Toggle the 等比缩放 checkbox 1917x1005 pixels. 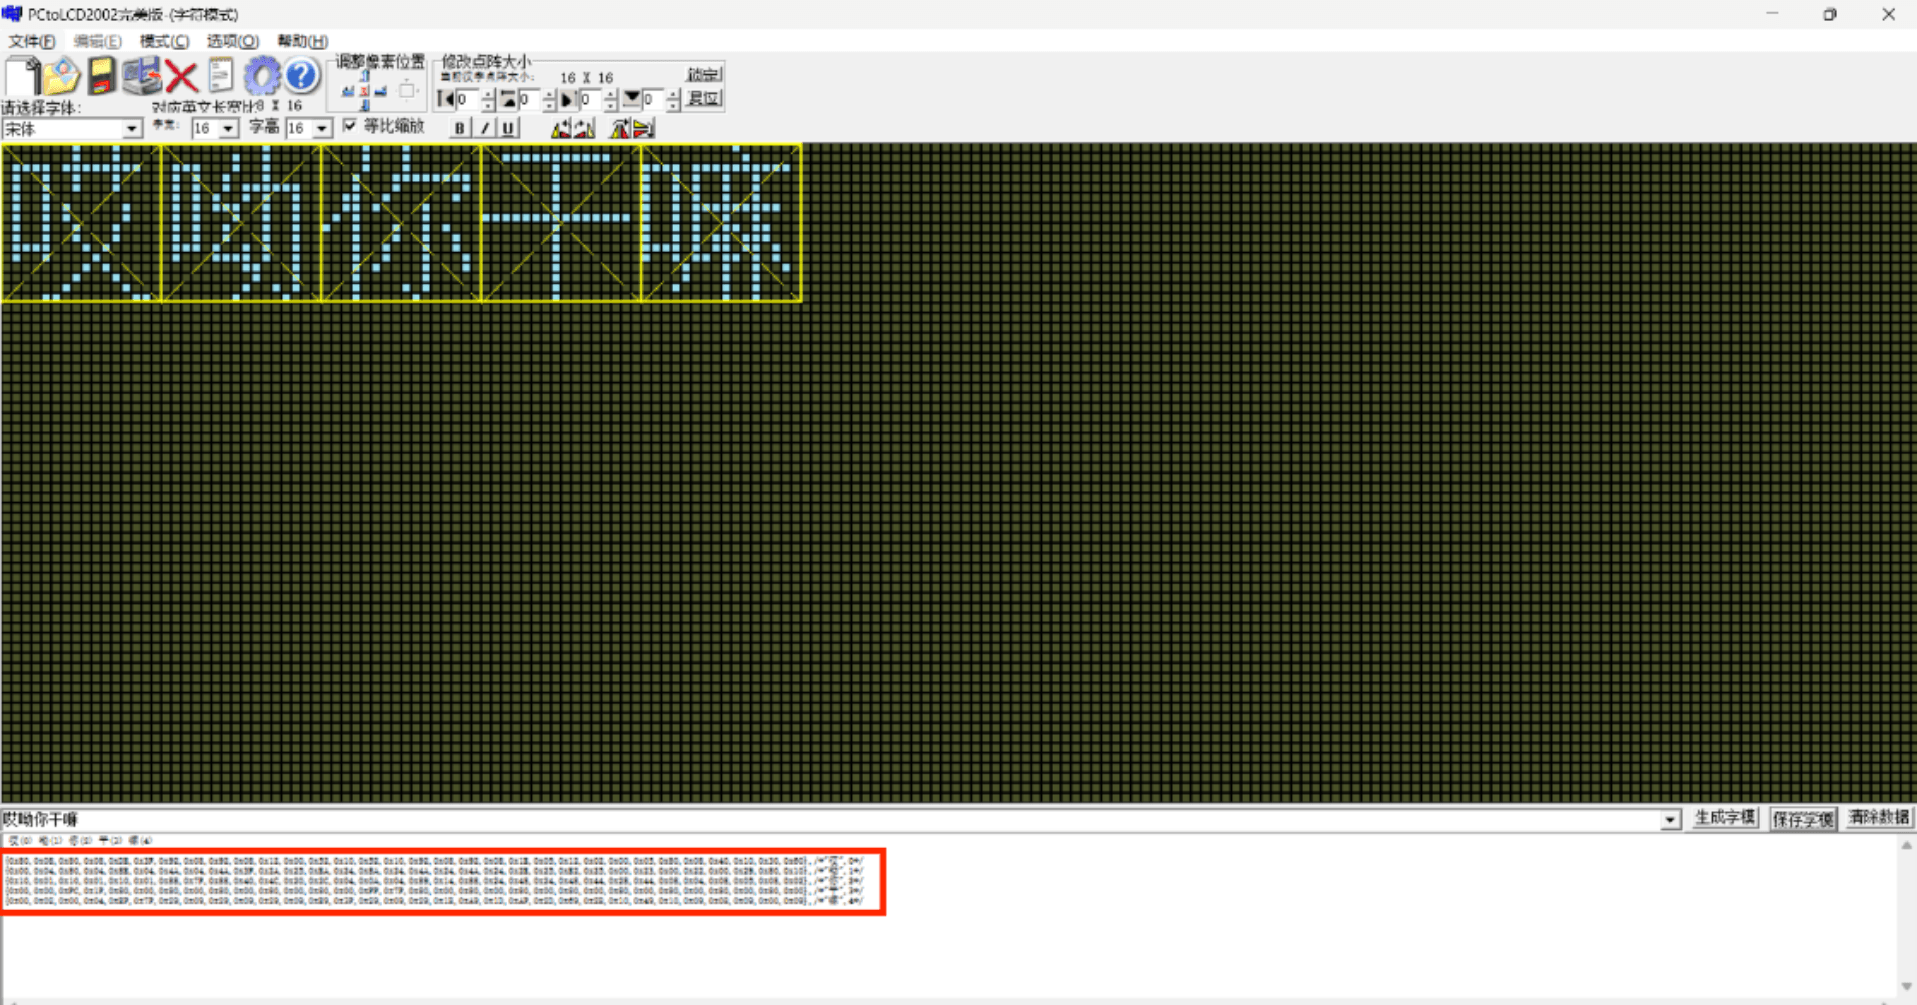pyautogui.click(x=350, y=126)
